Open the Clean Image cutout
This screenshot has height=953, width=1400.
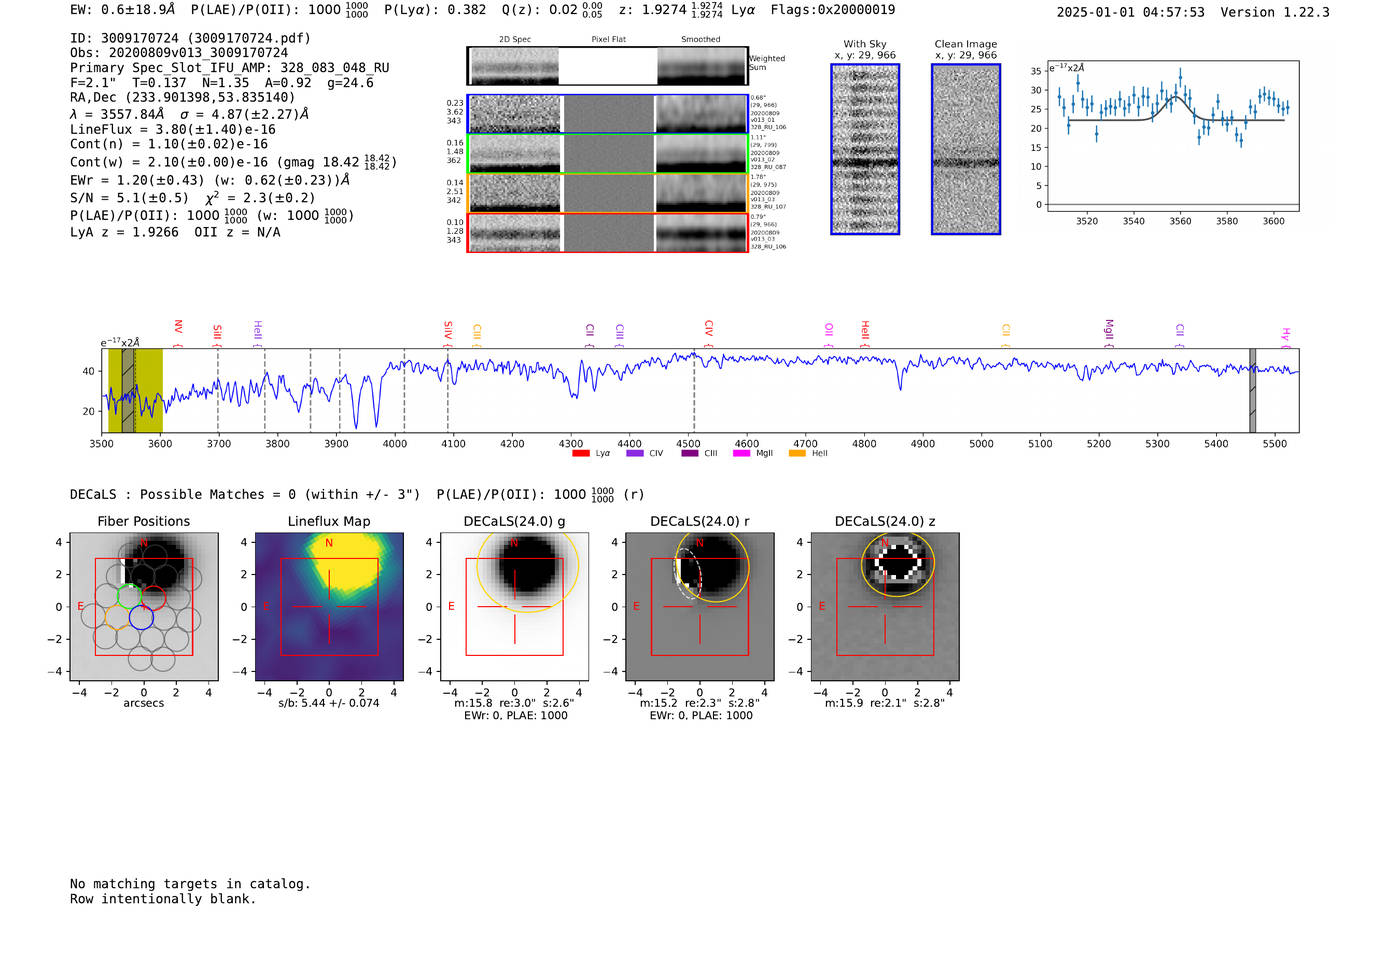click(966, 149)
